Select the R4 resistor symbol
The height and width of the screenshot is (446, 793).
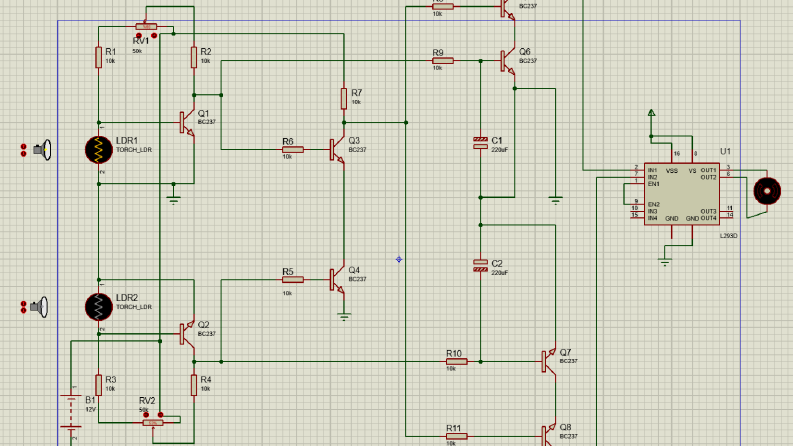pos(194,385)
